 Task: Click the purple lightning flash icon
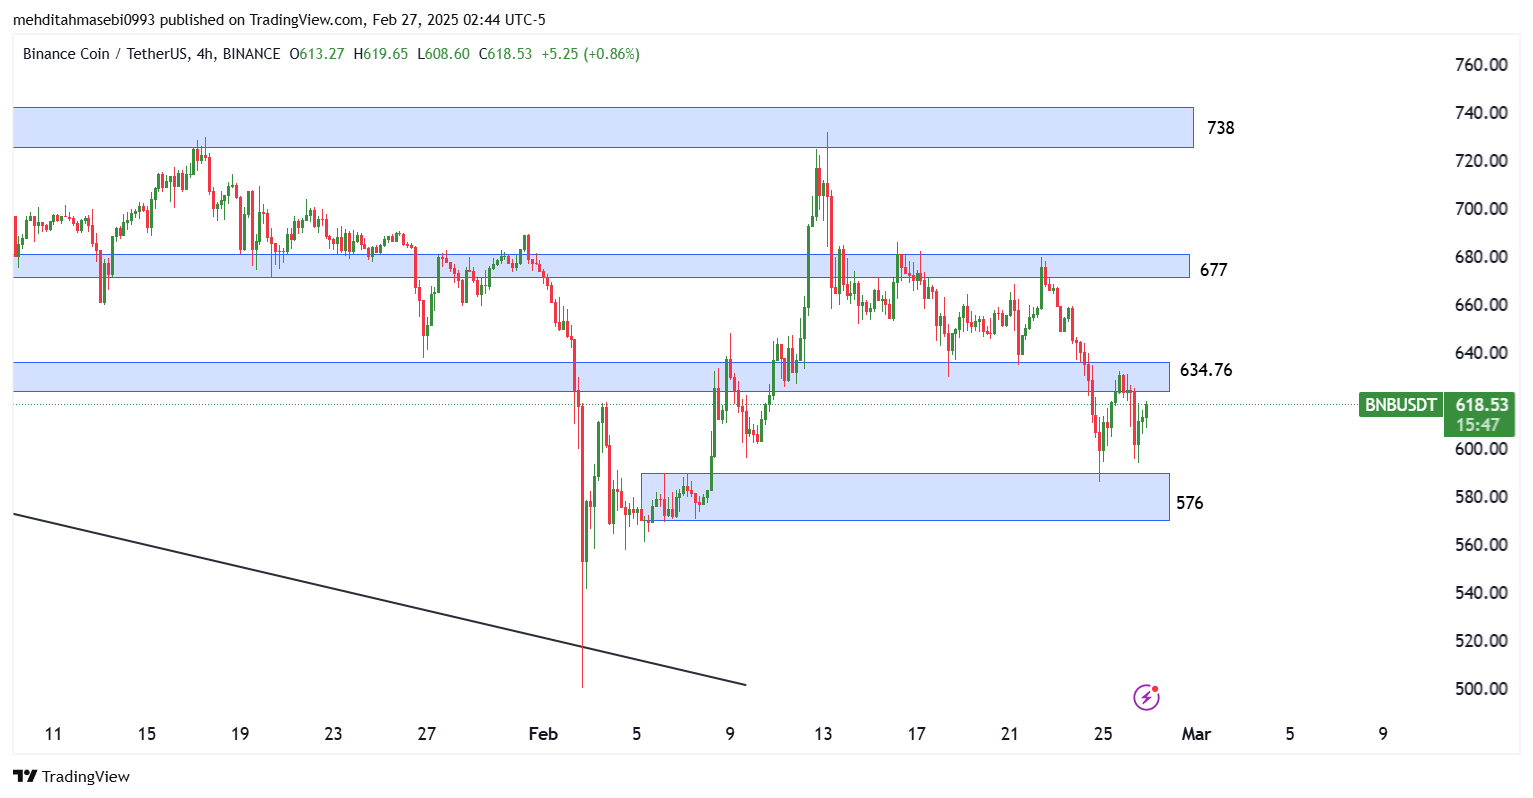[1146, 697]
